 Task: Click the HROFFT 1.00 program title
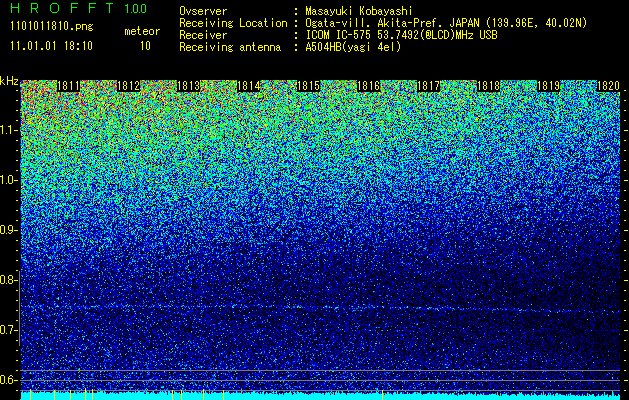point(78,8)
